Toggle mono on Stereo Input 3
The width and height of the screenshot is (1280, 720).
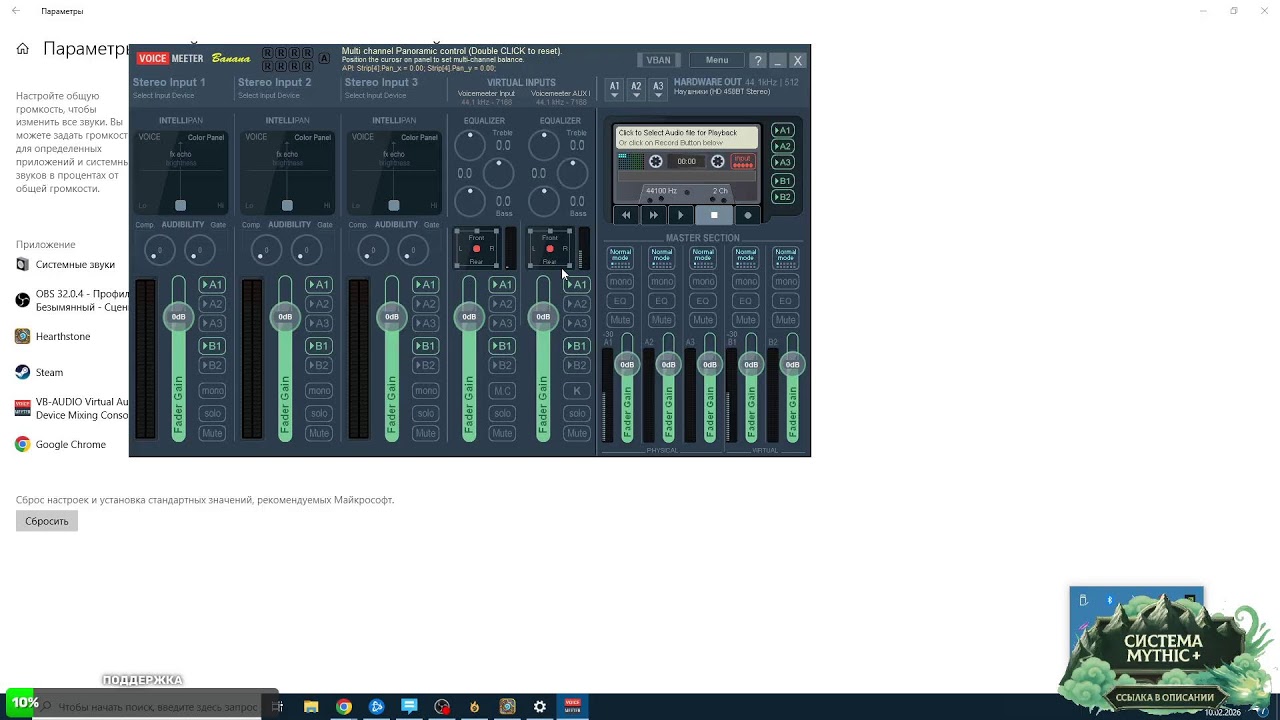tap(426, 391)
